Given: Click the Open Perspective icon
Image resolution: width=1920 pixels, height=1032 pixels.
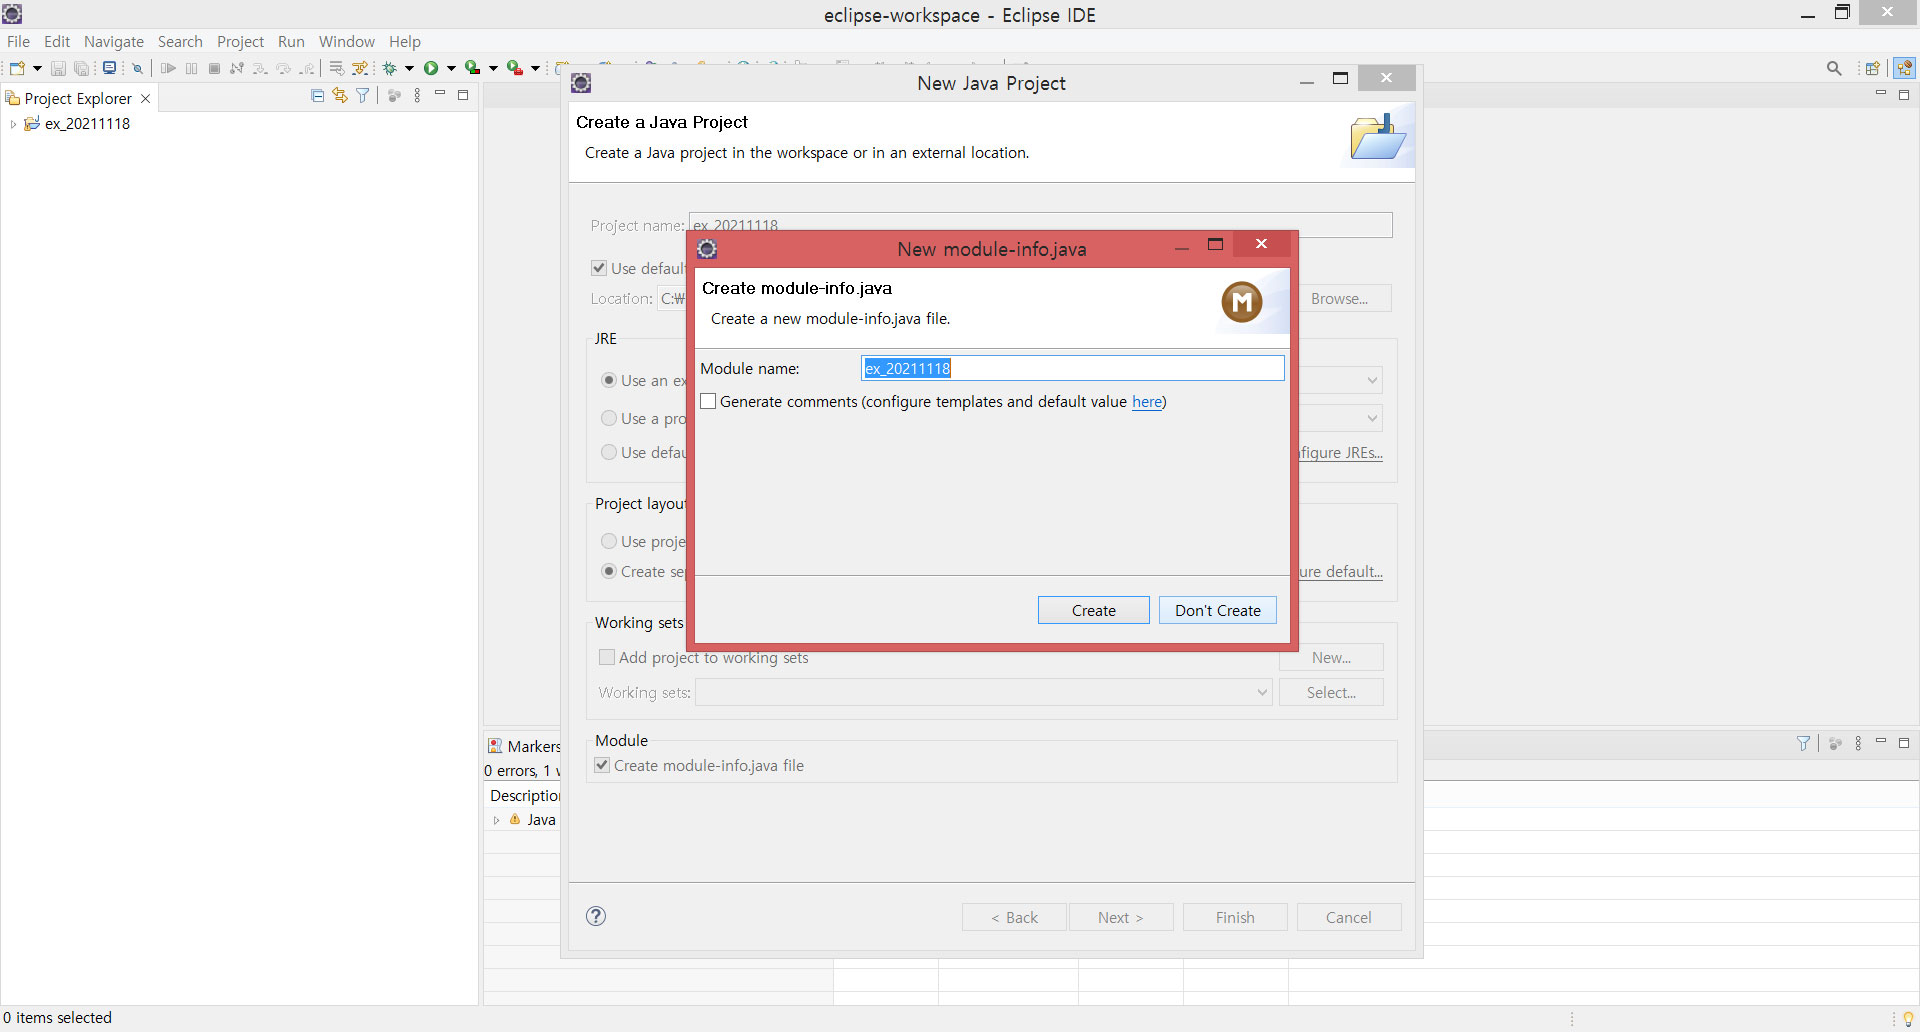Looking at the screenshot, I should pyautogui.click(x=1872, y=68).
